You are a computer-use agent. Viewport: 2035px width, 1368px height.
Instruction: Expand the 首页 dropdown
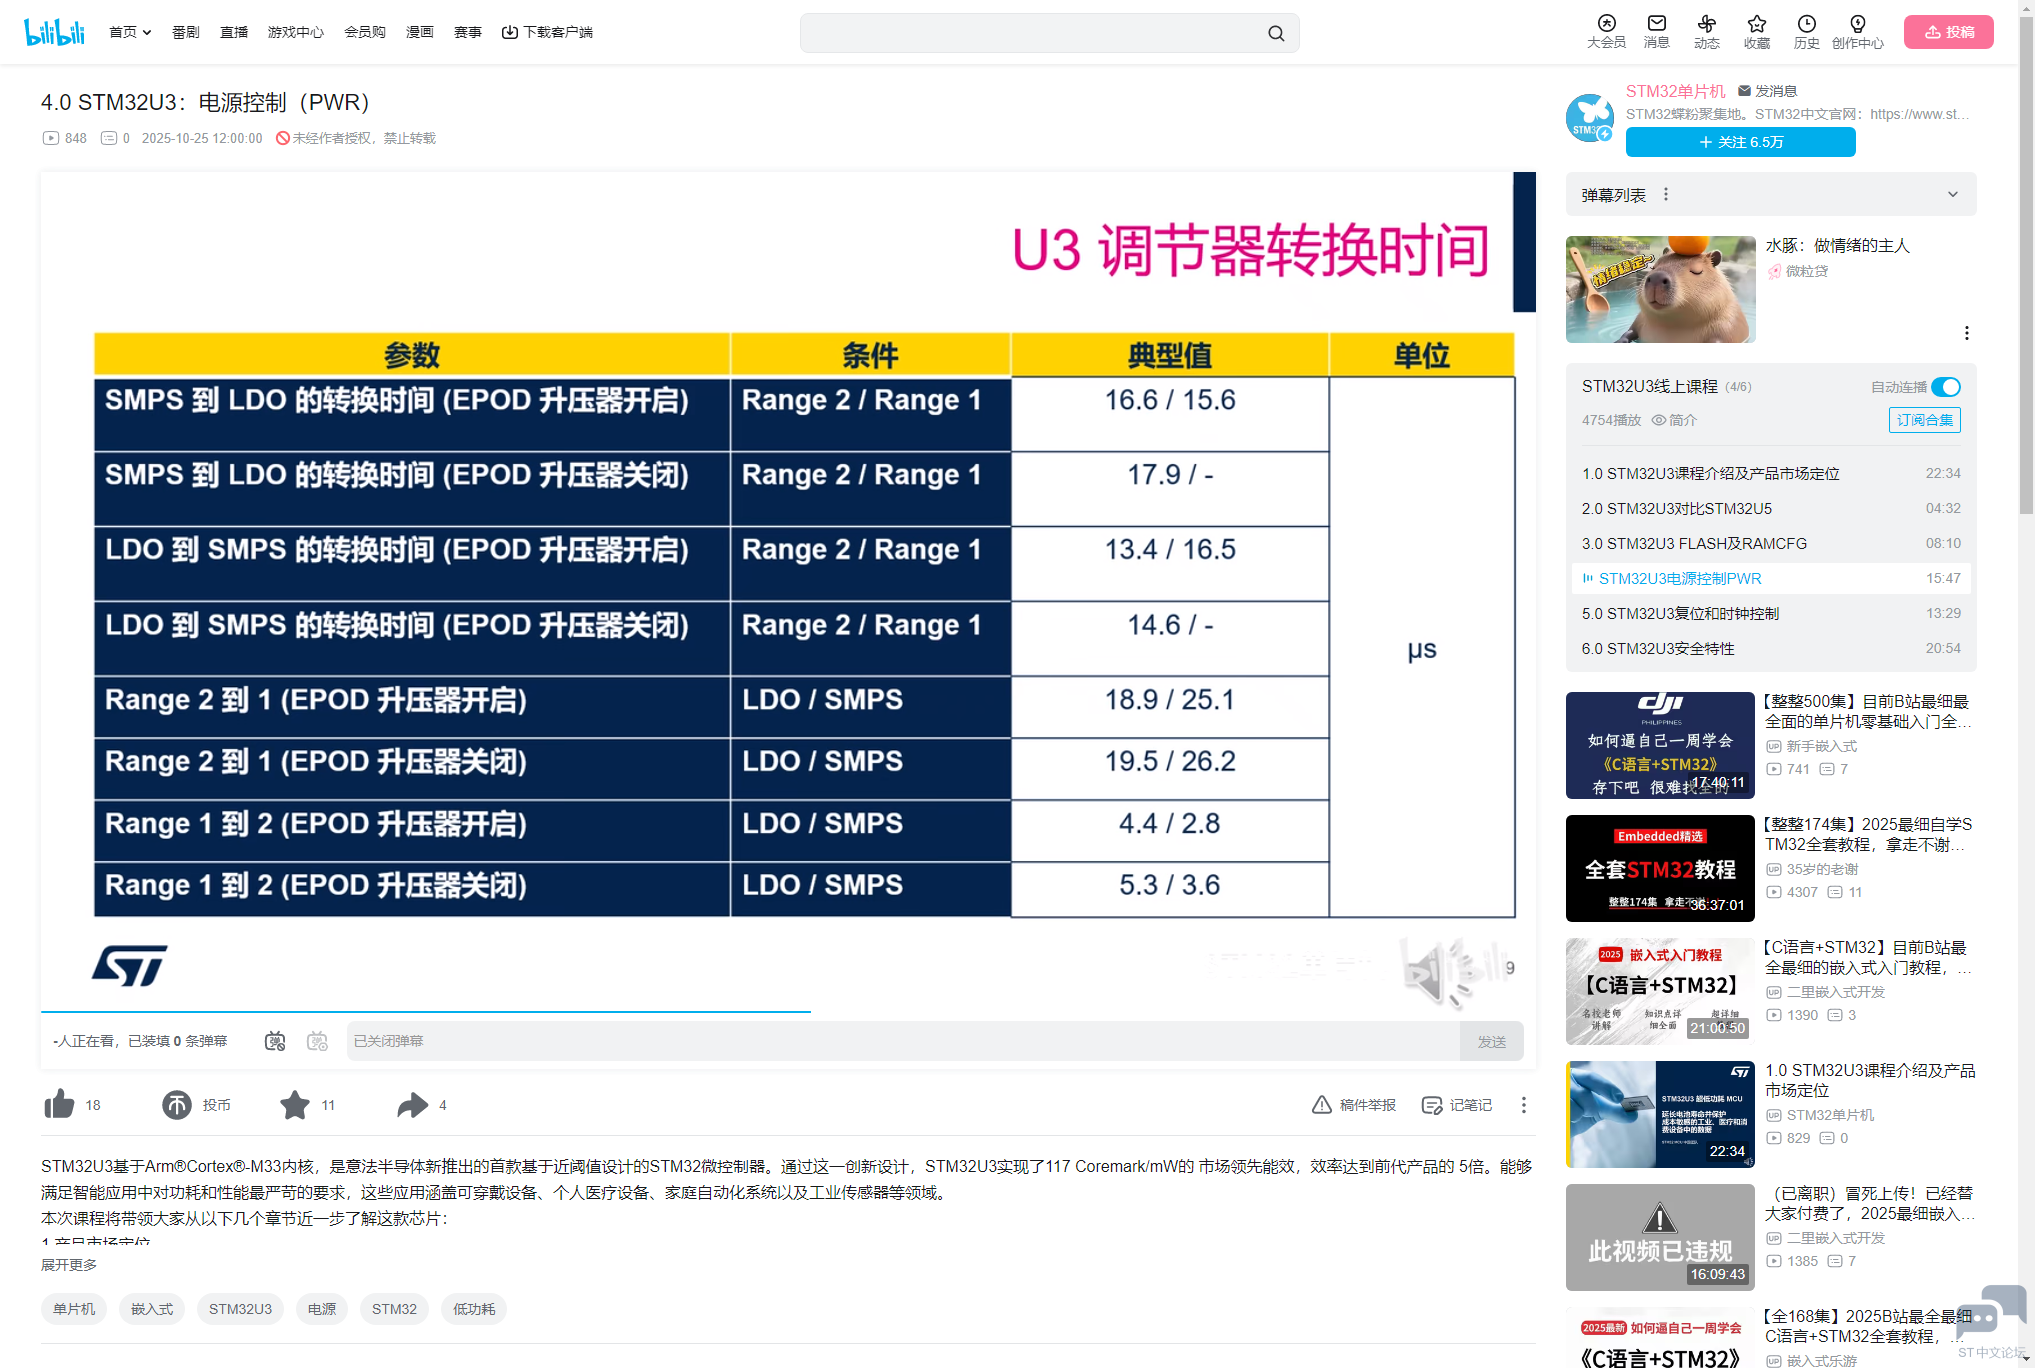click(x=130, y=32)
